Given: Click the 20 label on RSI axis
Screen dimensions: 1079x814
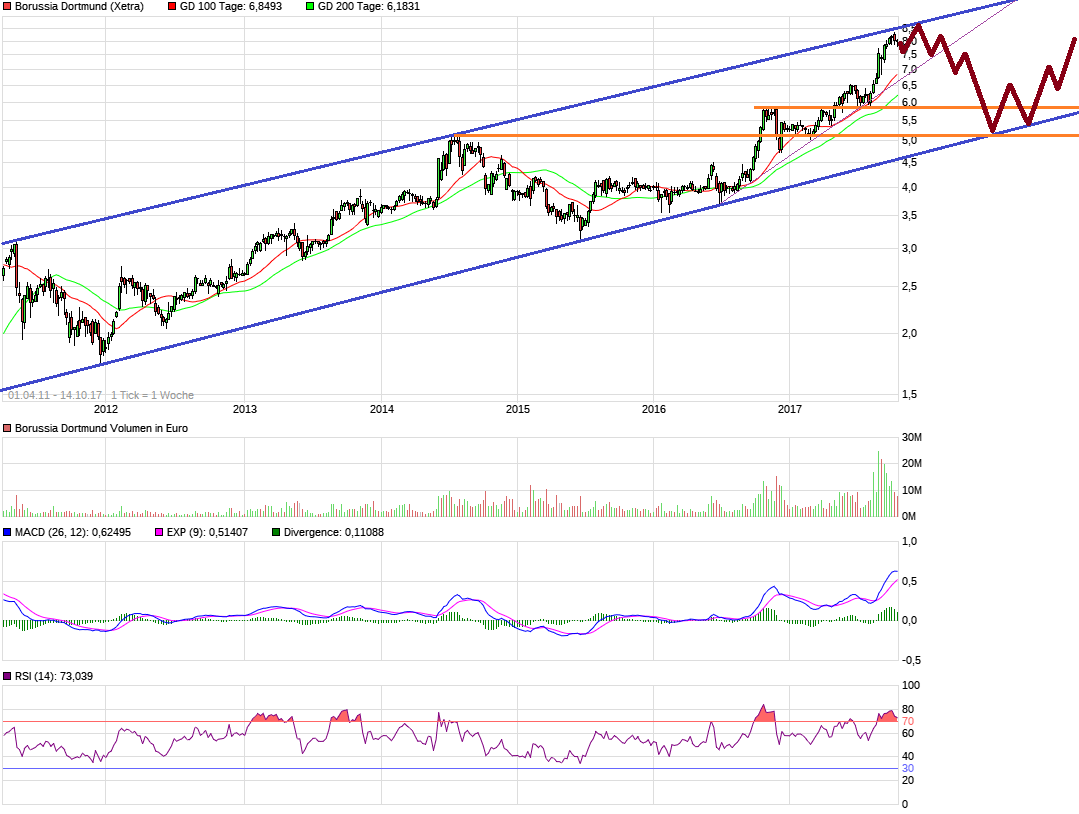Looking at the screenshot, I should point(908,780).
